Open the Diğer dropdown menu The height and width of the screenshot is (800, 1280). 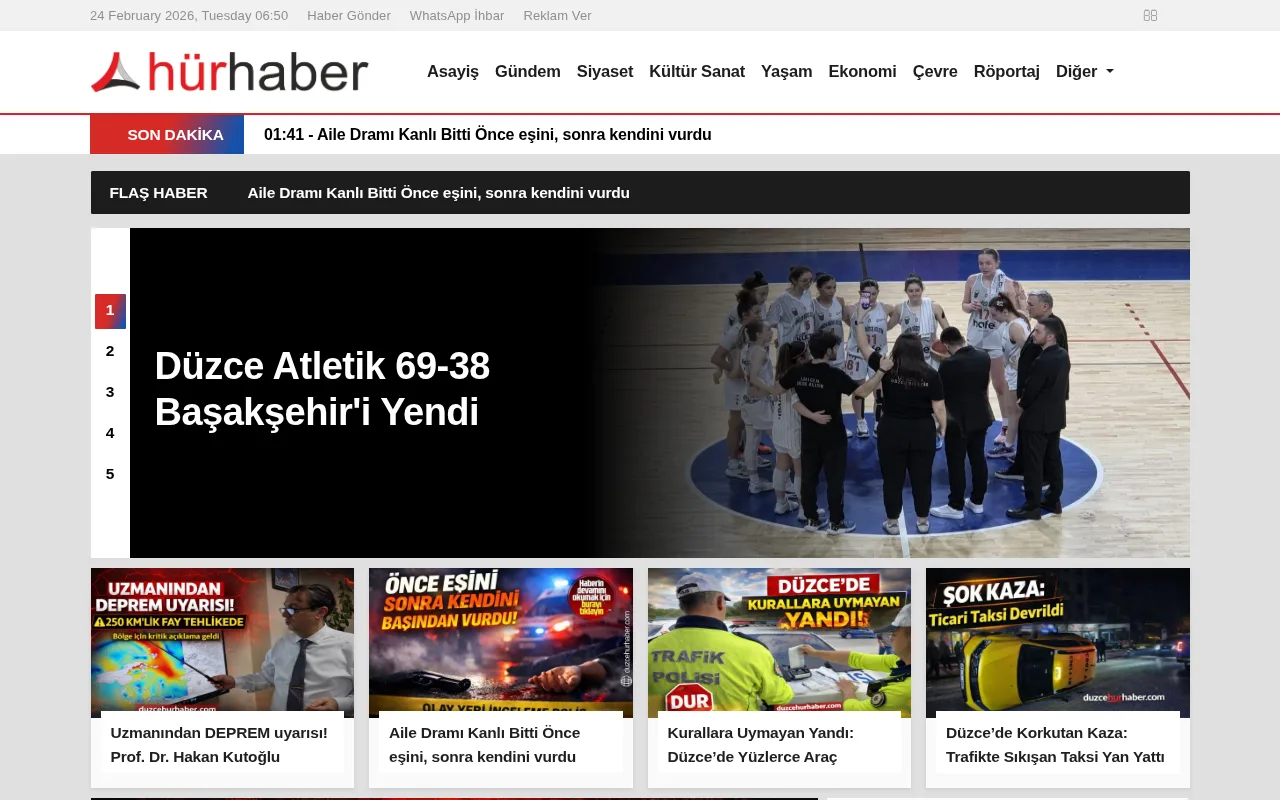point(1084,71)
